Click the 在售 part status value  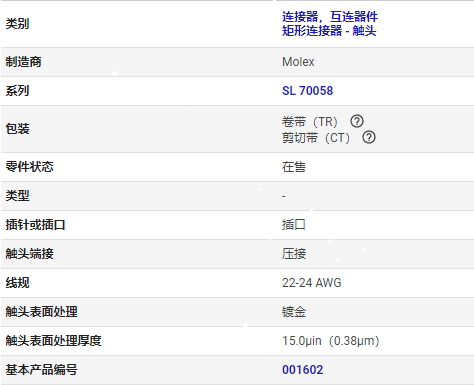point(294,167)
